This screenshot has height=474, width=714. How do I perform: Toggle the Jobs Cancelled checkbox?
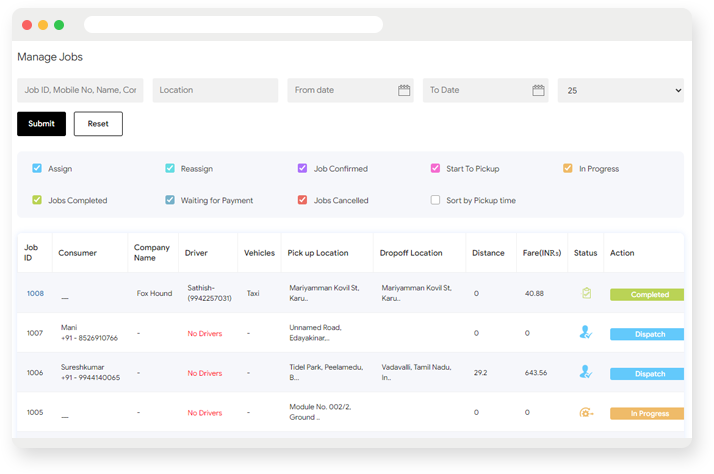point(302,200)
